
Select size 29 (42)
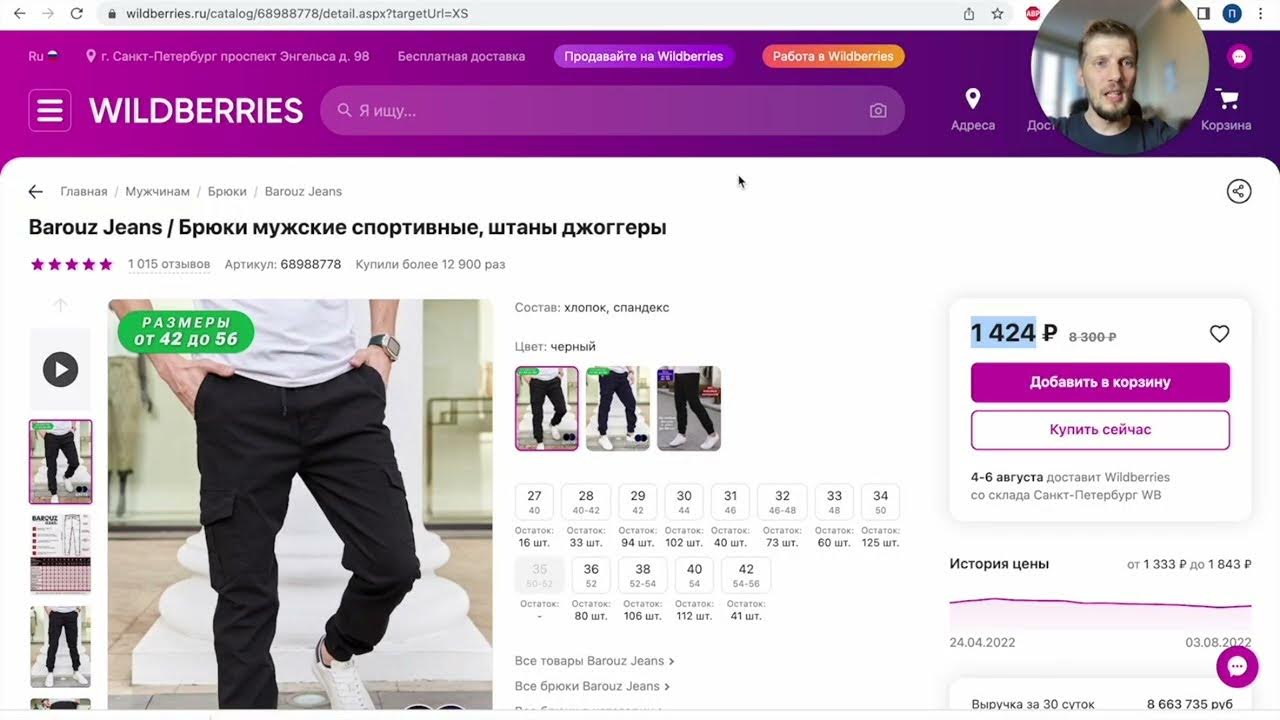[x=638, y=502]
